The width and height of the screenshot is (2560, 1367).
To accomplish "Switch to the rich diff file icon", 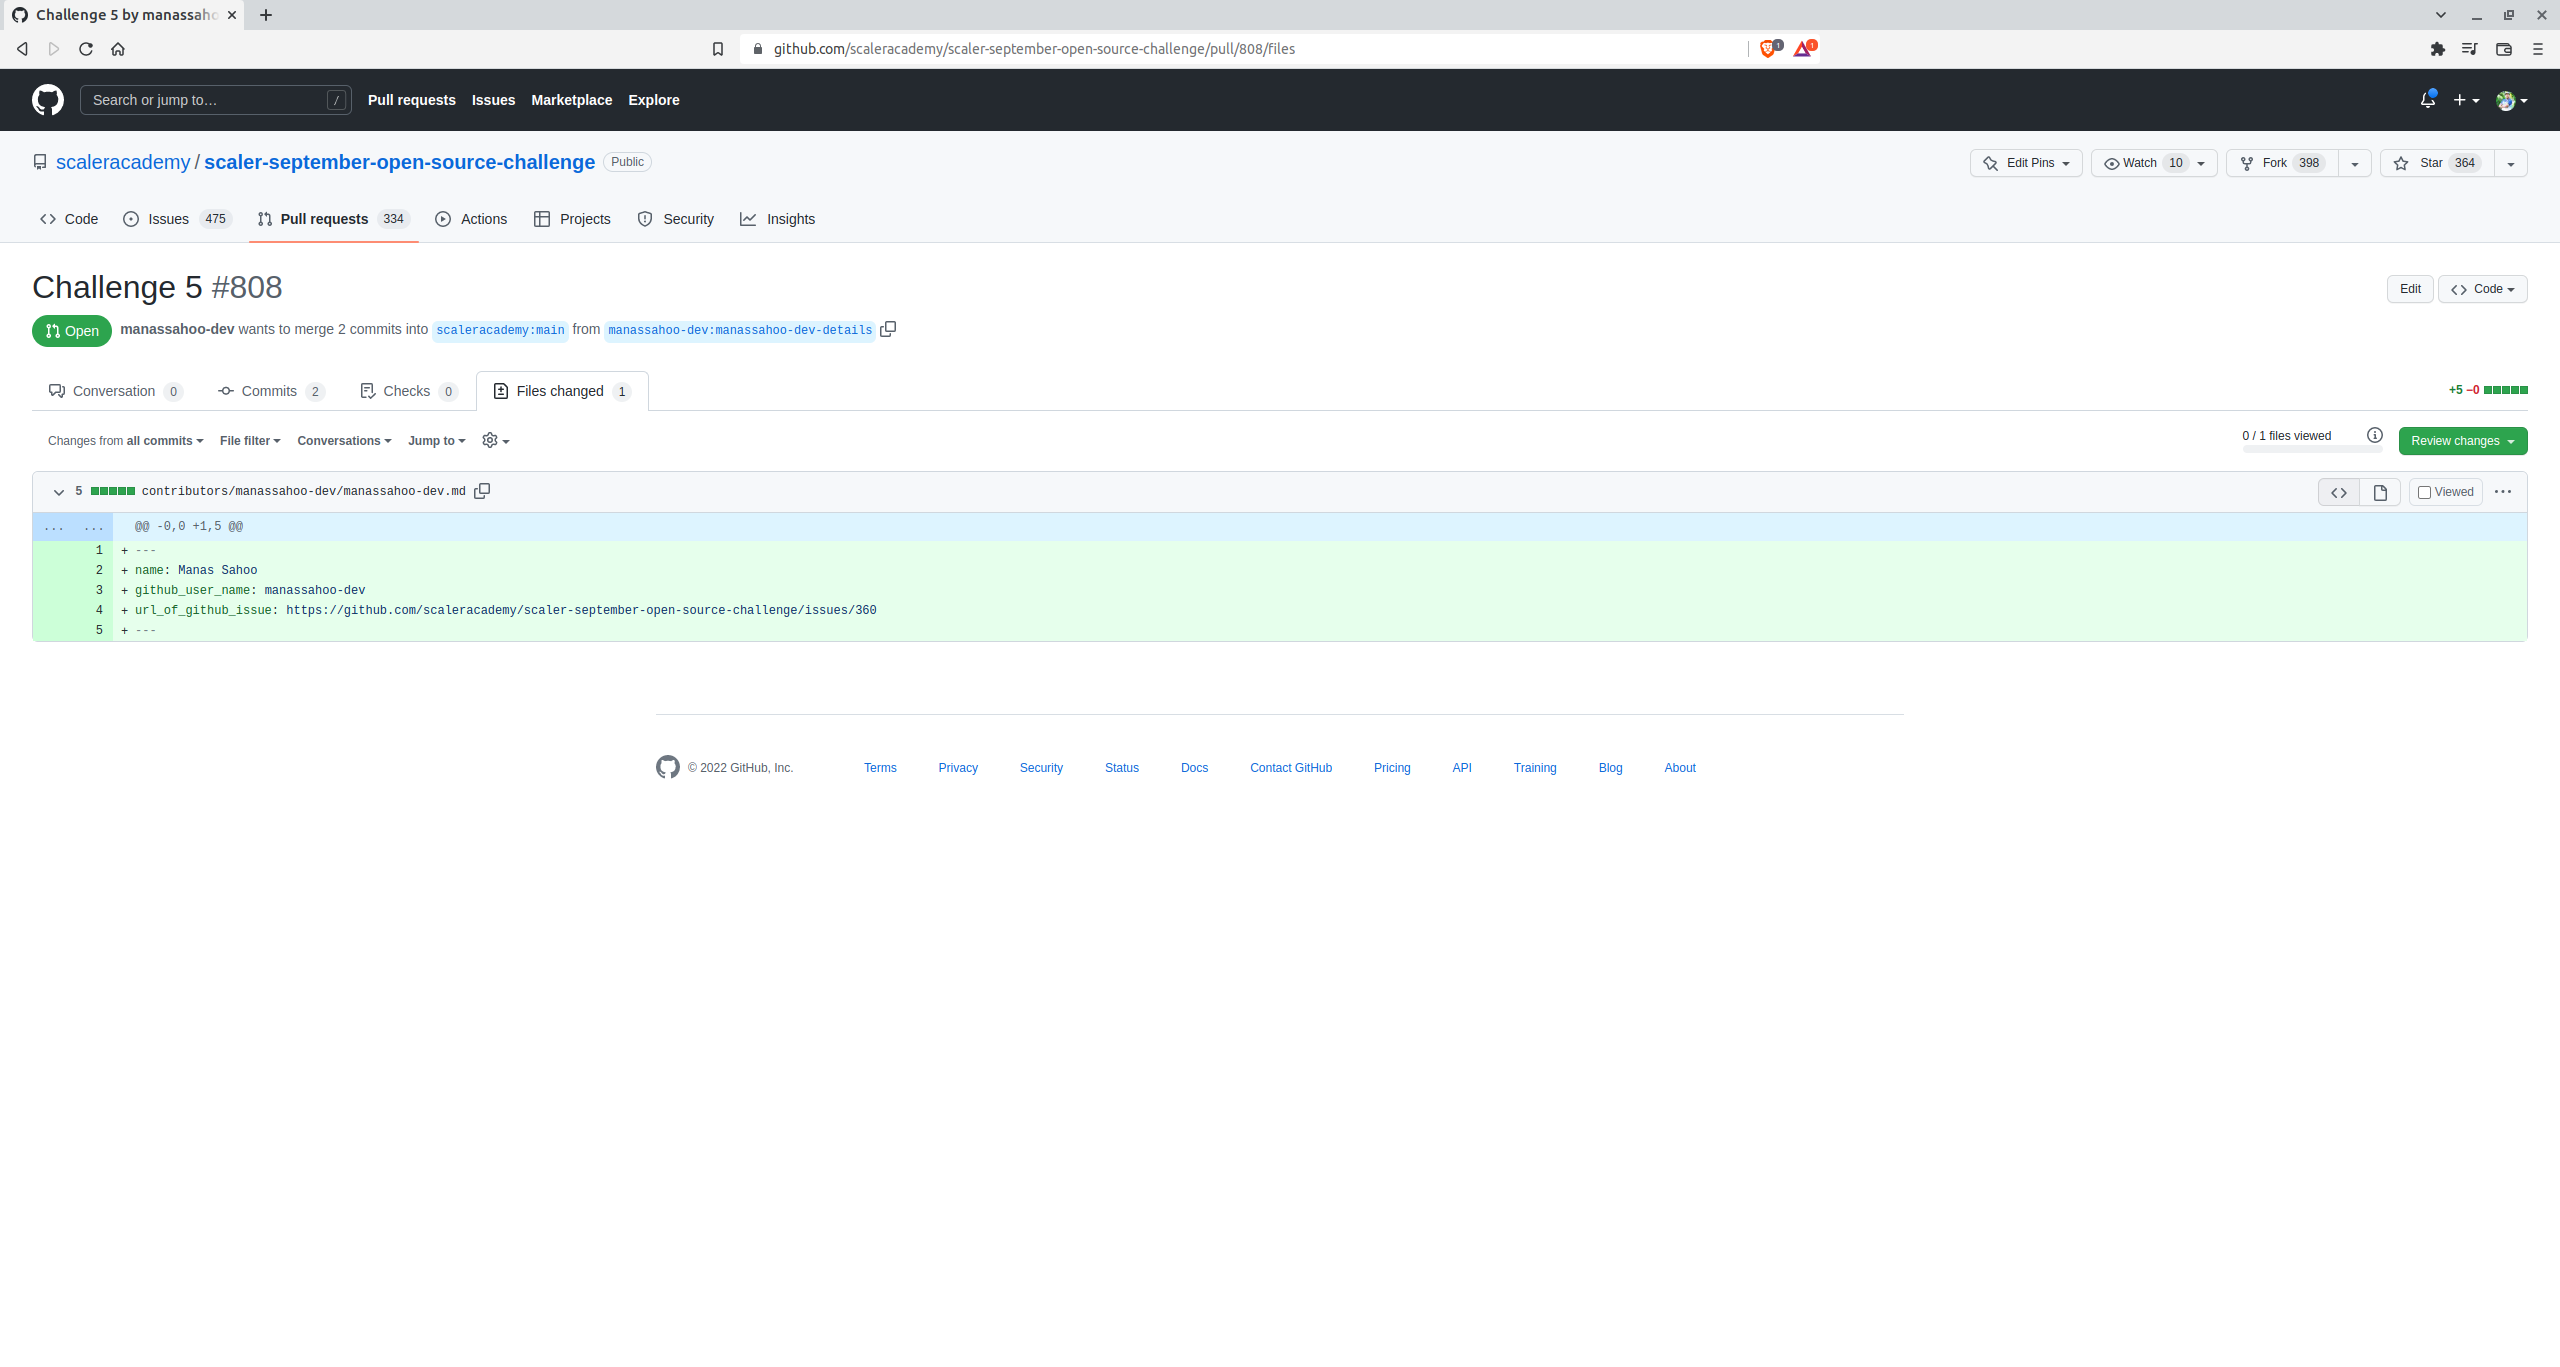I will point(2380,492).
